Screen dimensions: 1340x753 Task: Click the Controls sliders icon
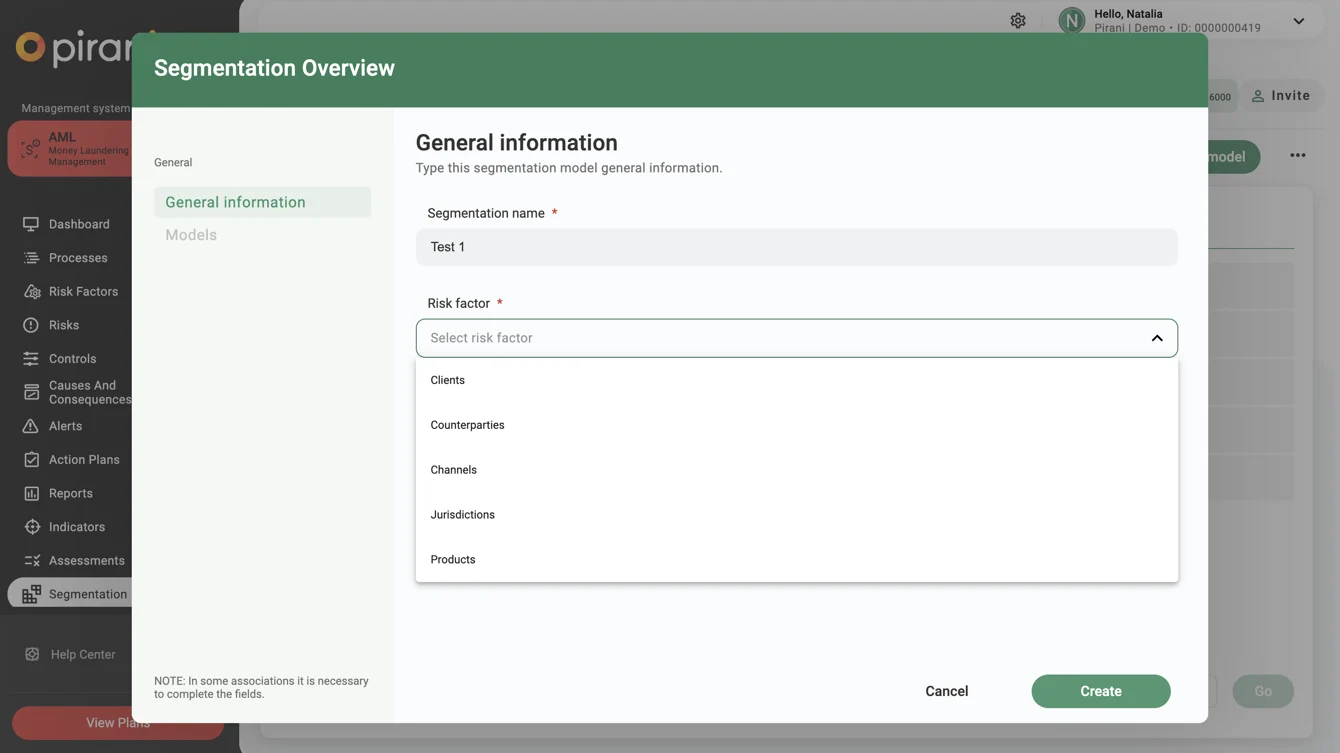31,359
